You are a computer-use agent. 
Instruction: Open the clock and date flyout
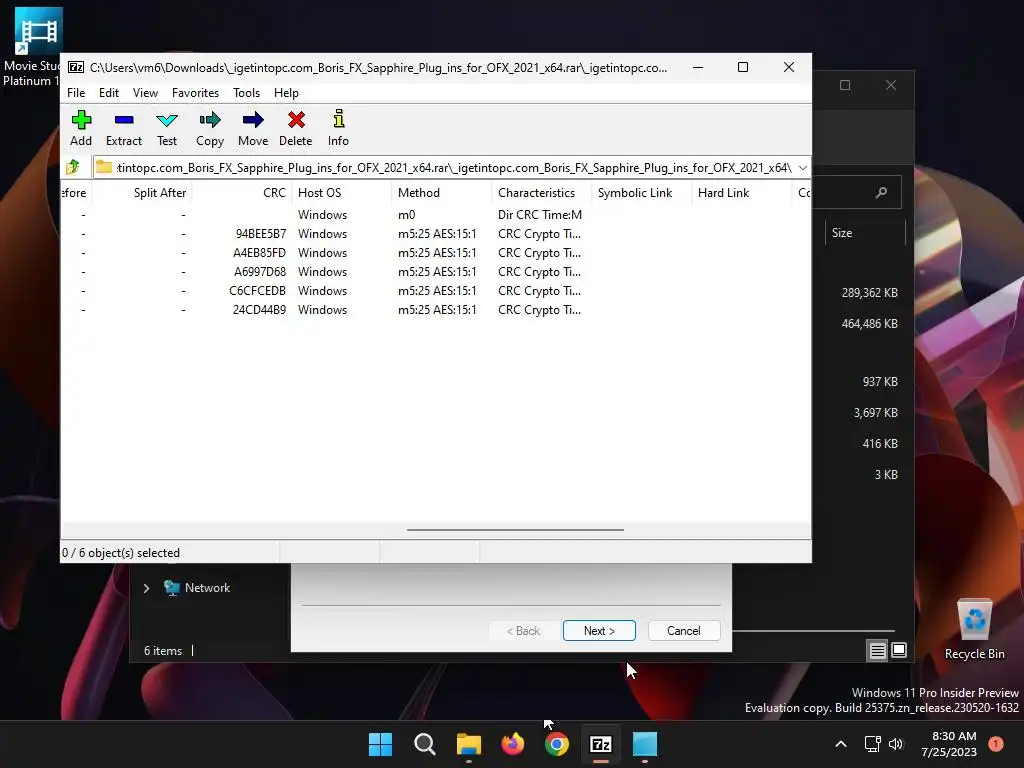(949, 744)
